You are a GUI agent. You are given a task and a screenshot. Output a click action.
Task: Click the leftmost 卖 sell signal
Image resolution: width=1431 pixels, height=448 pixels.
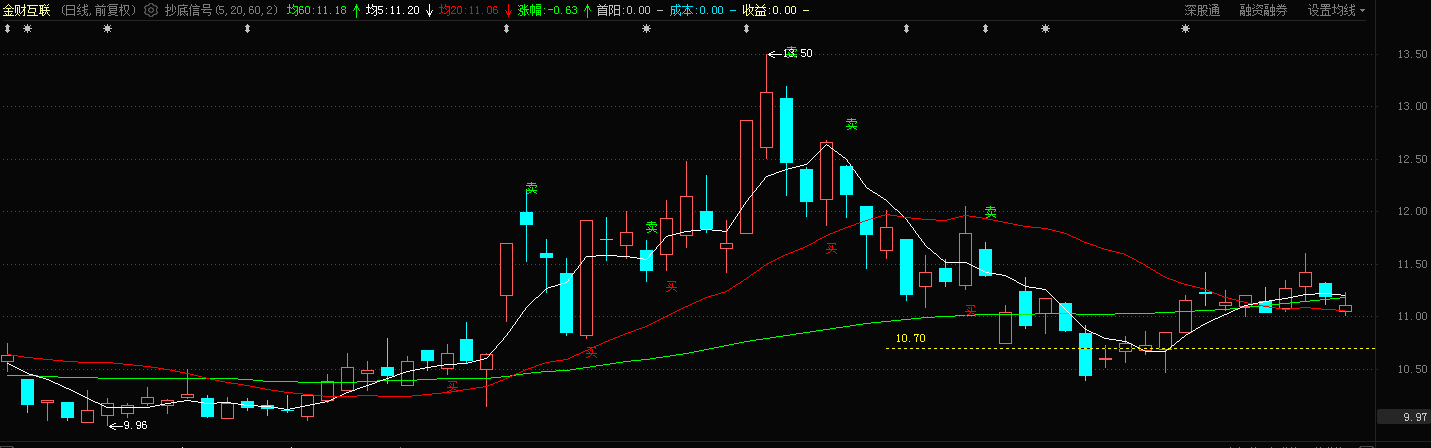click(x=531, y=188)
